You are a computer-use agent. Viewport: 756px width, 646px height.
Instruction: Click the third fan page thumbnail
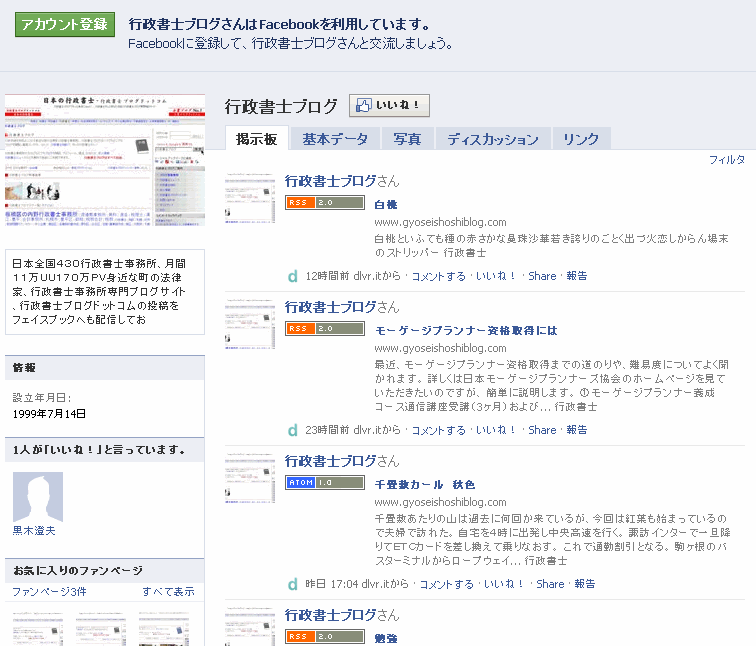[164, 629]
